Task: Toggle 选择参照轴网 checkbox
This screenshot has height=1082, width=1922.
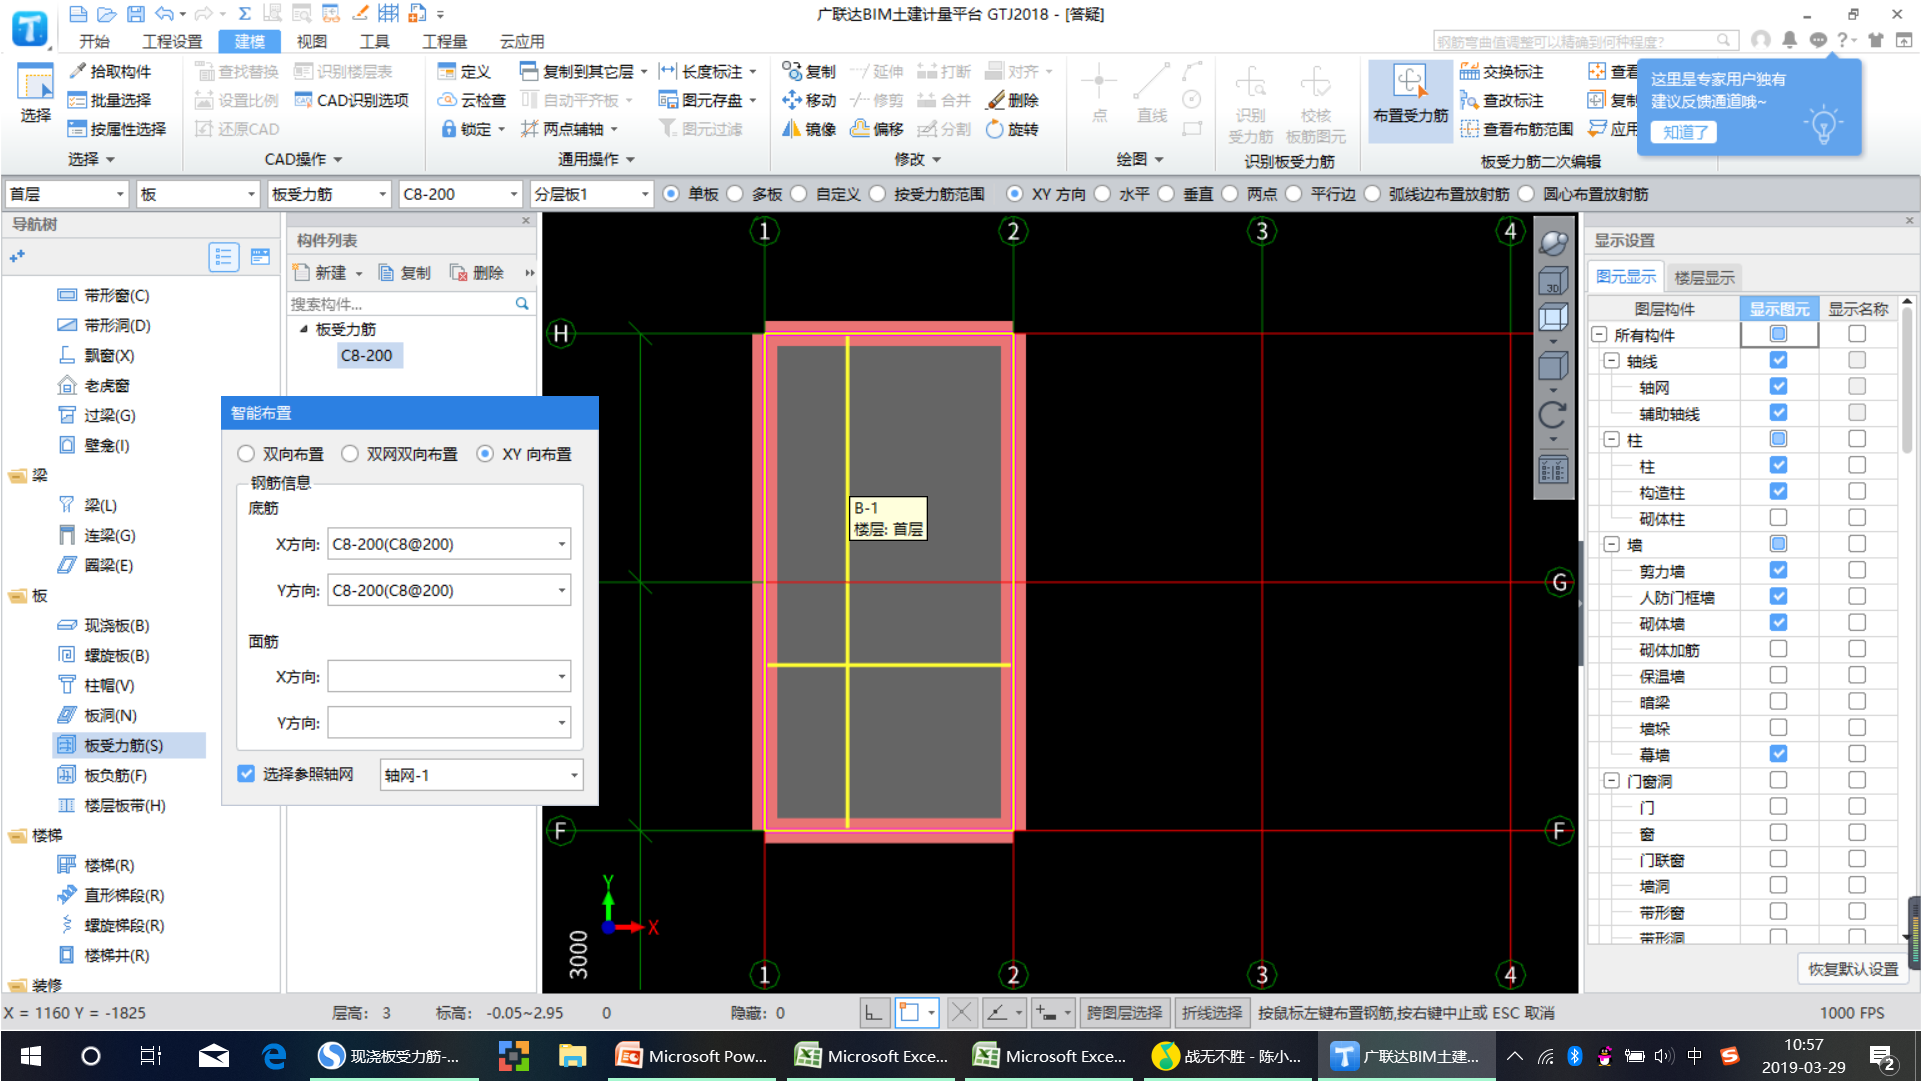Action: [246, 774]
